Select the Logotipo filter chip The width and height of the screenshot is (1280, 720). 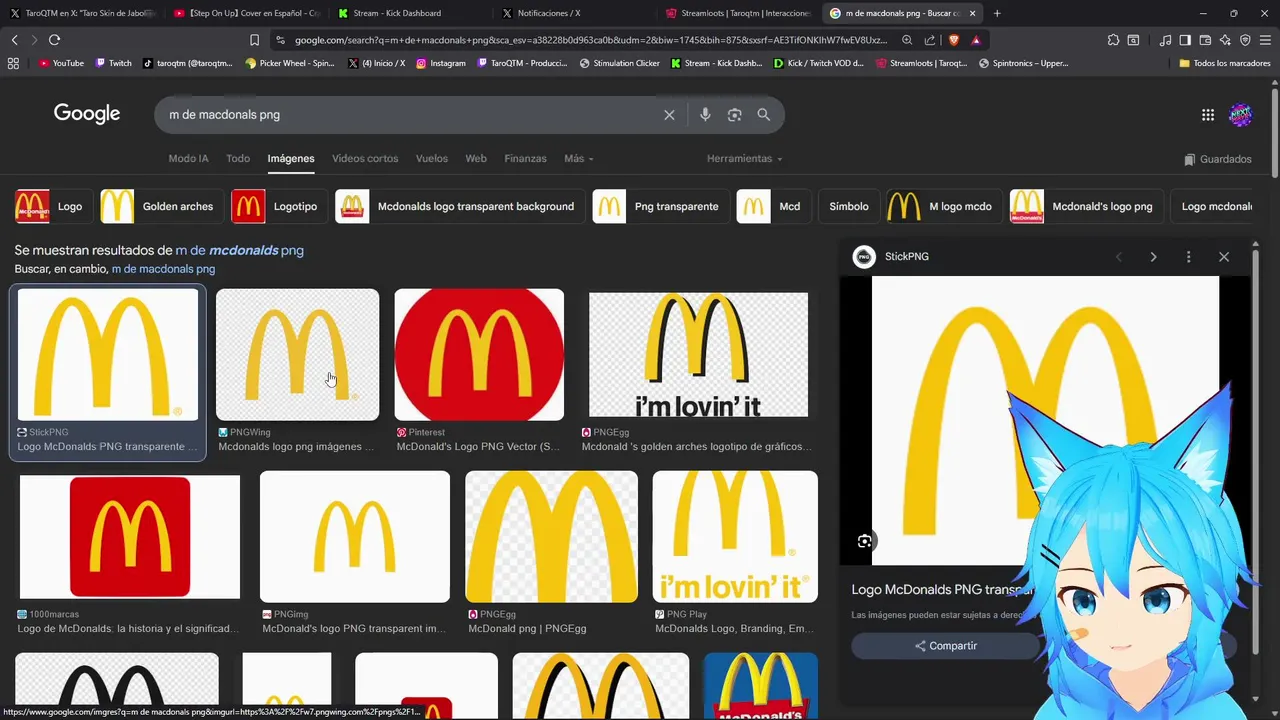pyautogui.click(x=278, y=207)
